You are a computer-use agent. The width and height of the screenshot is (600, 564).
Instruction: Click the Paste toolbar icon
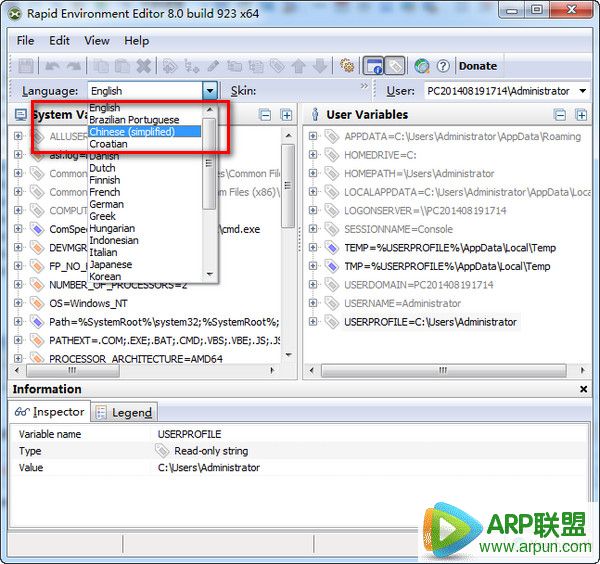click(x=122, y=66)
